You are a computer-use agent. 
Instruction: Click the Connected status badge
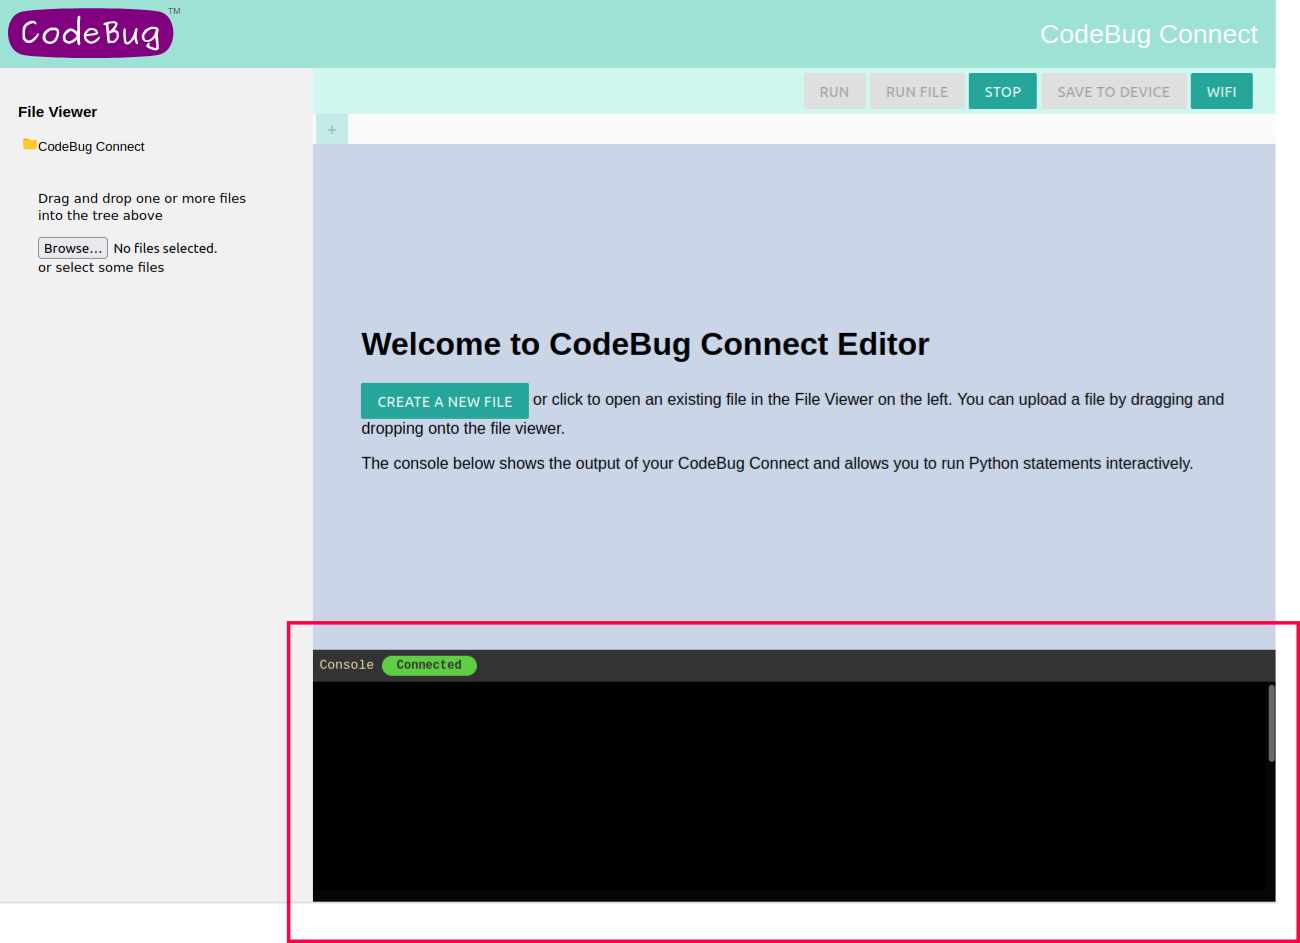(429, 665)
